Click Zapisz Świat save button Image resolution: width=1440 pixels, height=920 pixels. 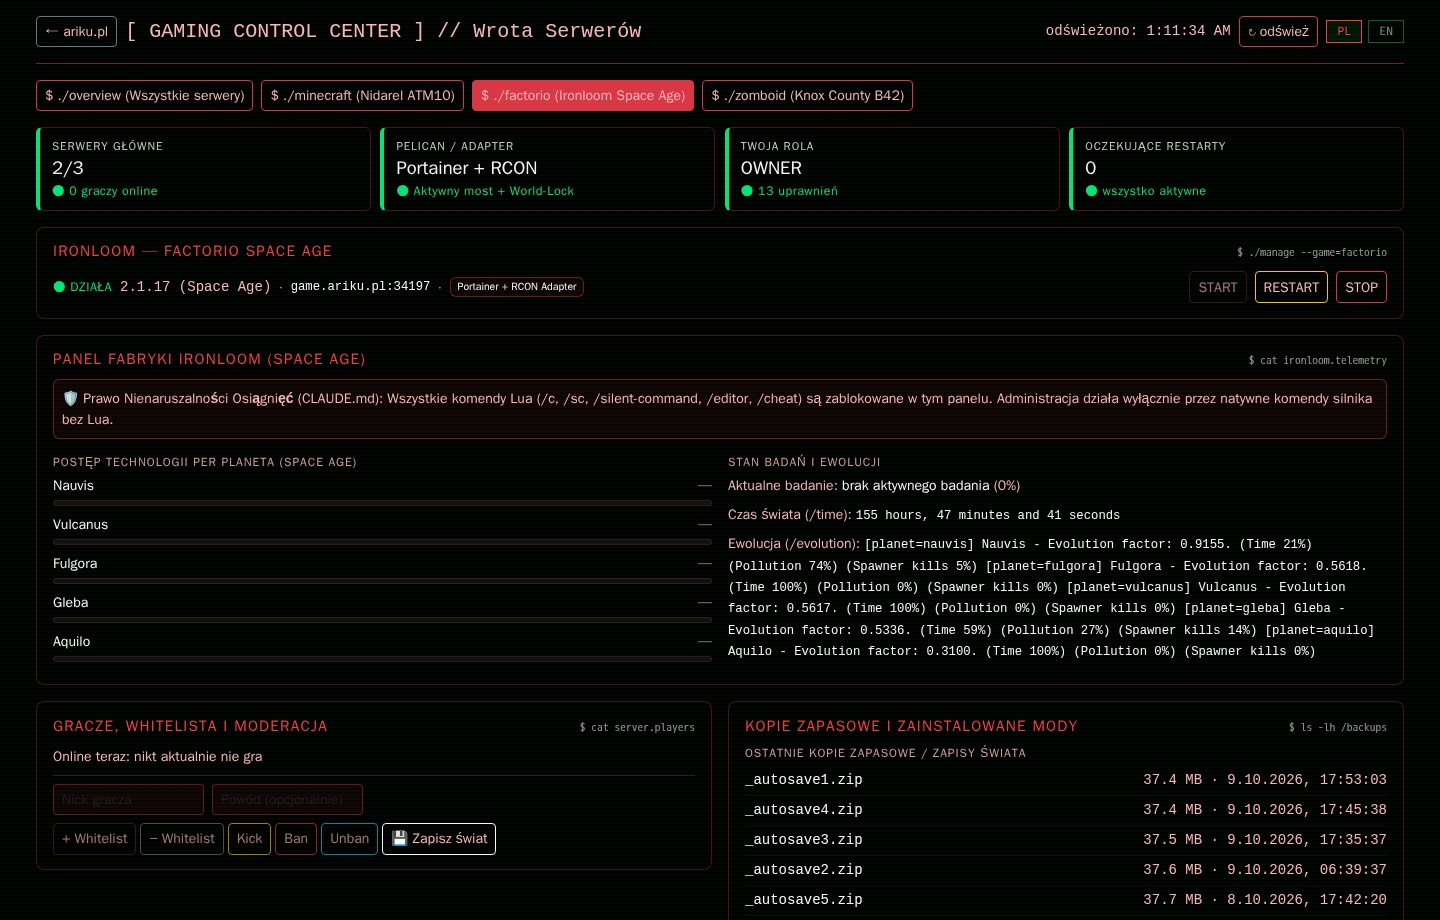coord(439,838)
